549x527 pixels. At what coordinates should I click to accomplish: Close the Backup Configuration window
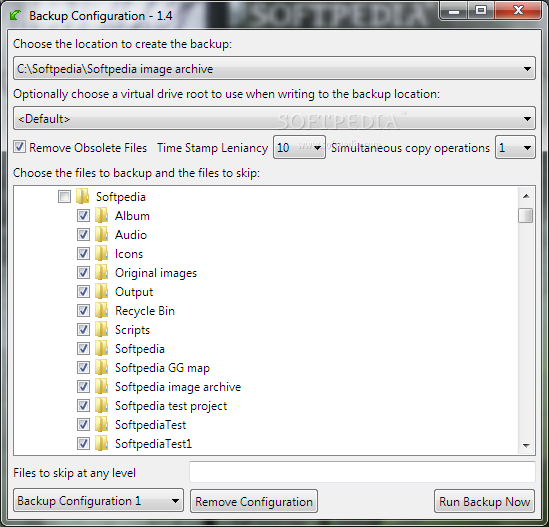click(518, 11)
